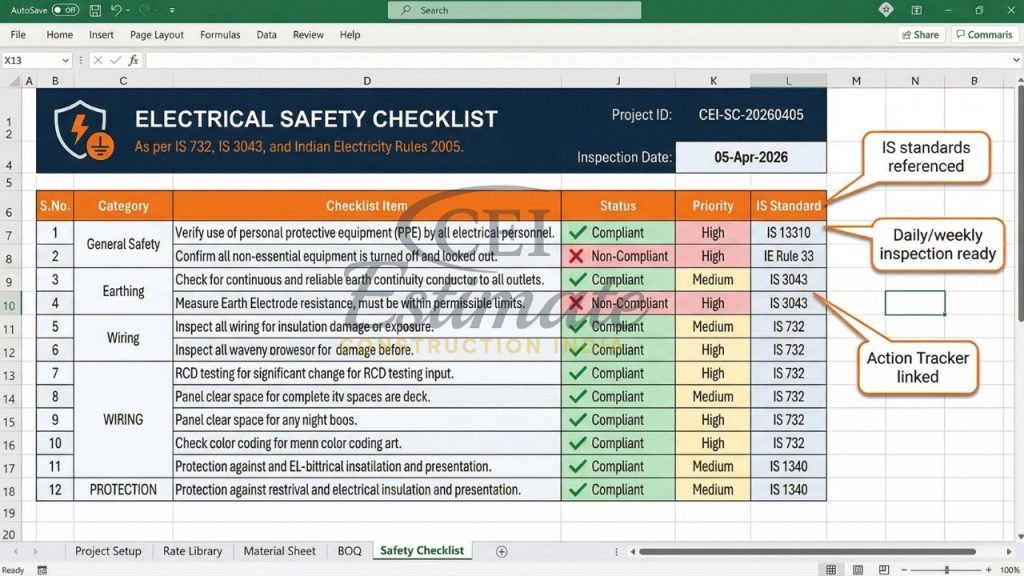1024x576 pixels.
Task: Click the diamond premium icon in title bar
Action: 886,10
